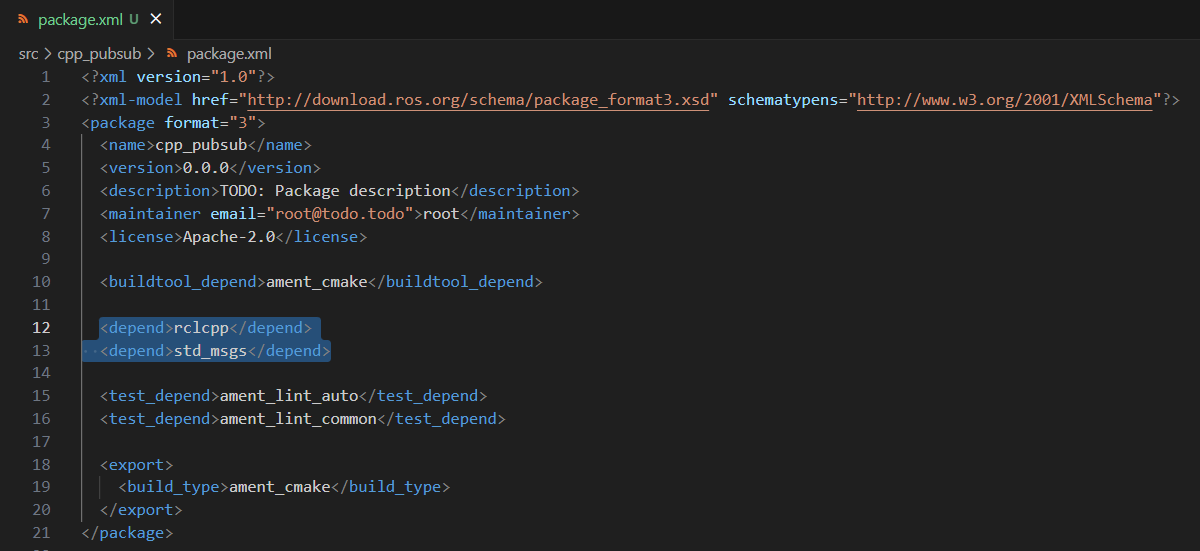Click the RSS-style file icon in package.xml tab
This screenshot has height=551, width=1200.
tap(22, 19)
